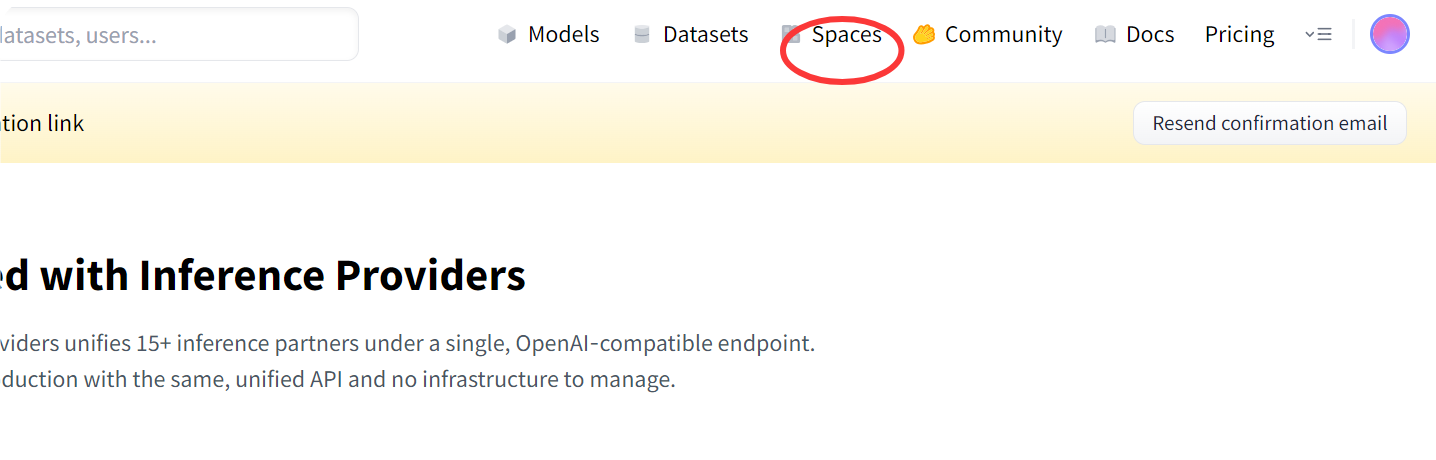1436x460 pixels.
Task: Click the Spaces icon in navbar
Action: pos(791,35)
